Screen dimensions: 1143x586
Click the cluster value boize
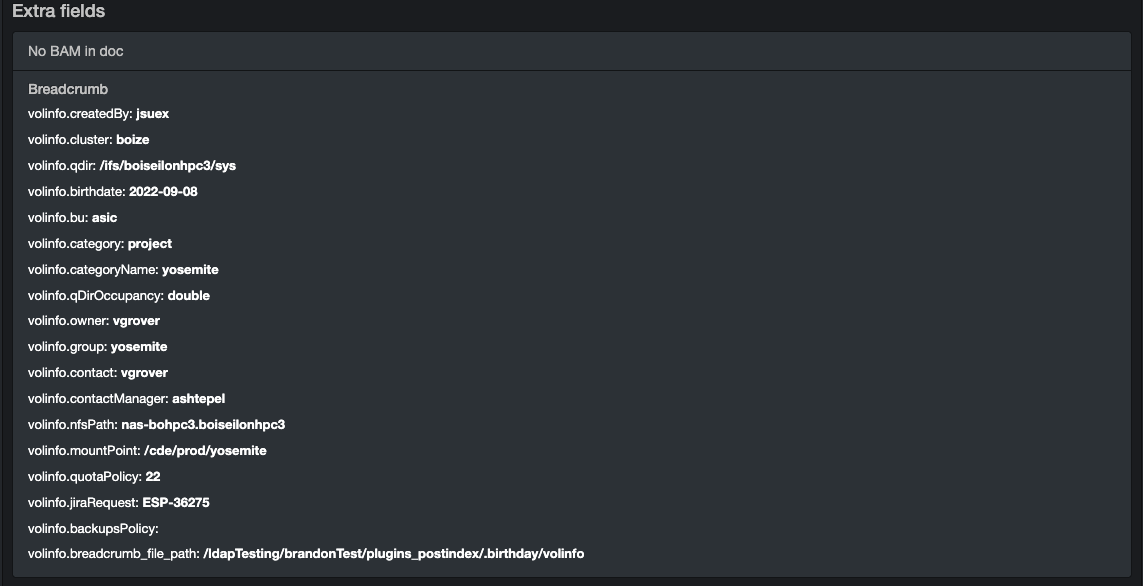tap(133, 139)
